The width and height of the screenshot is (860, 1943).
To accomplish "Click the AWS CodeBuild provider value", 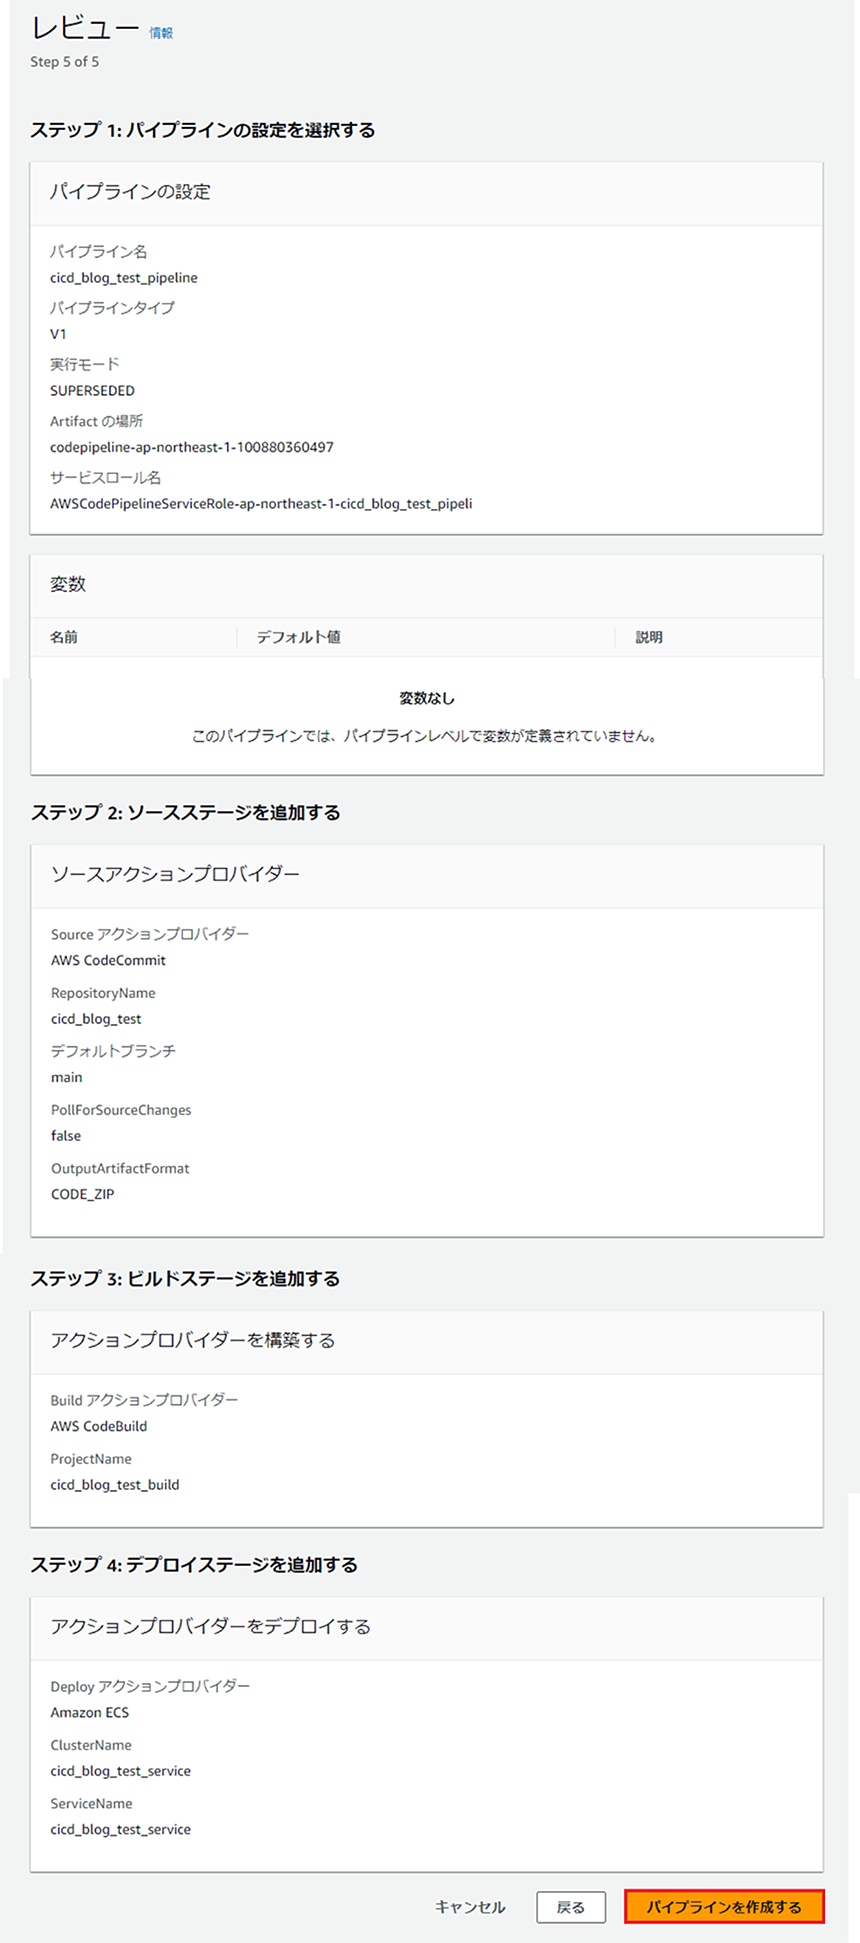I will pyautogui.click(x=99, y=1426).
